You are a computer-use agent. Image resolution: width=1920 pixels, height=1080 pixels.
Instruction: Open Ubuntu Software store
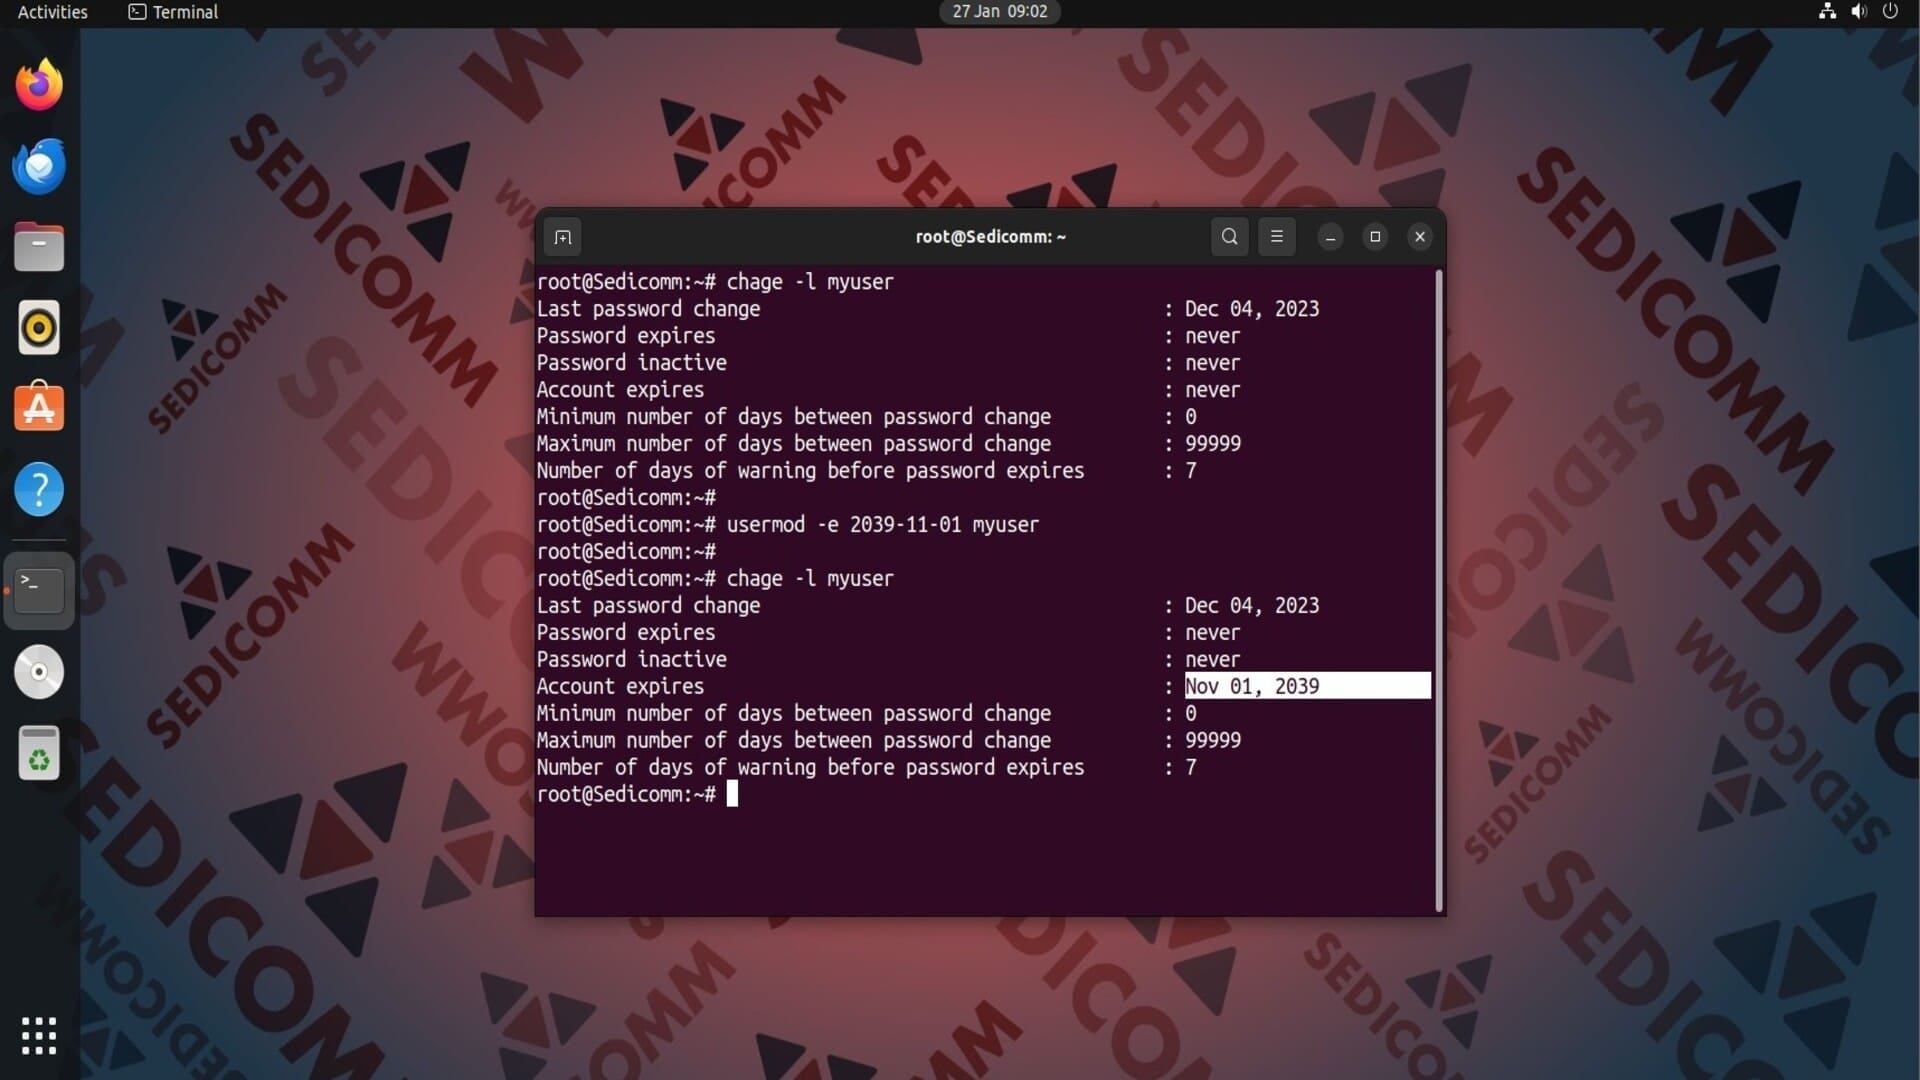[x=39, y=408]
